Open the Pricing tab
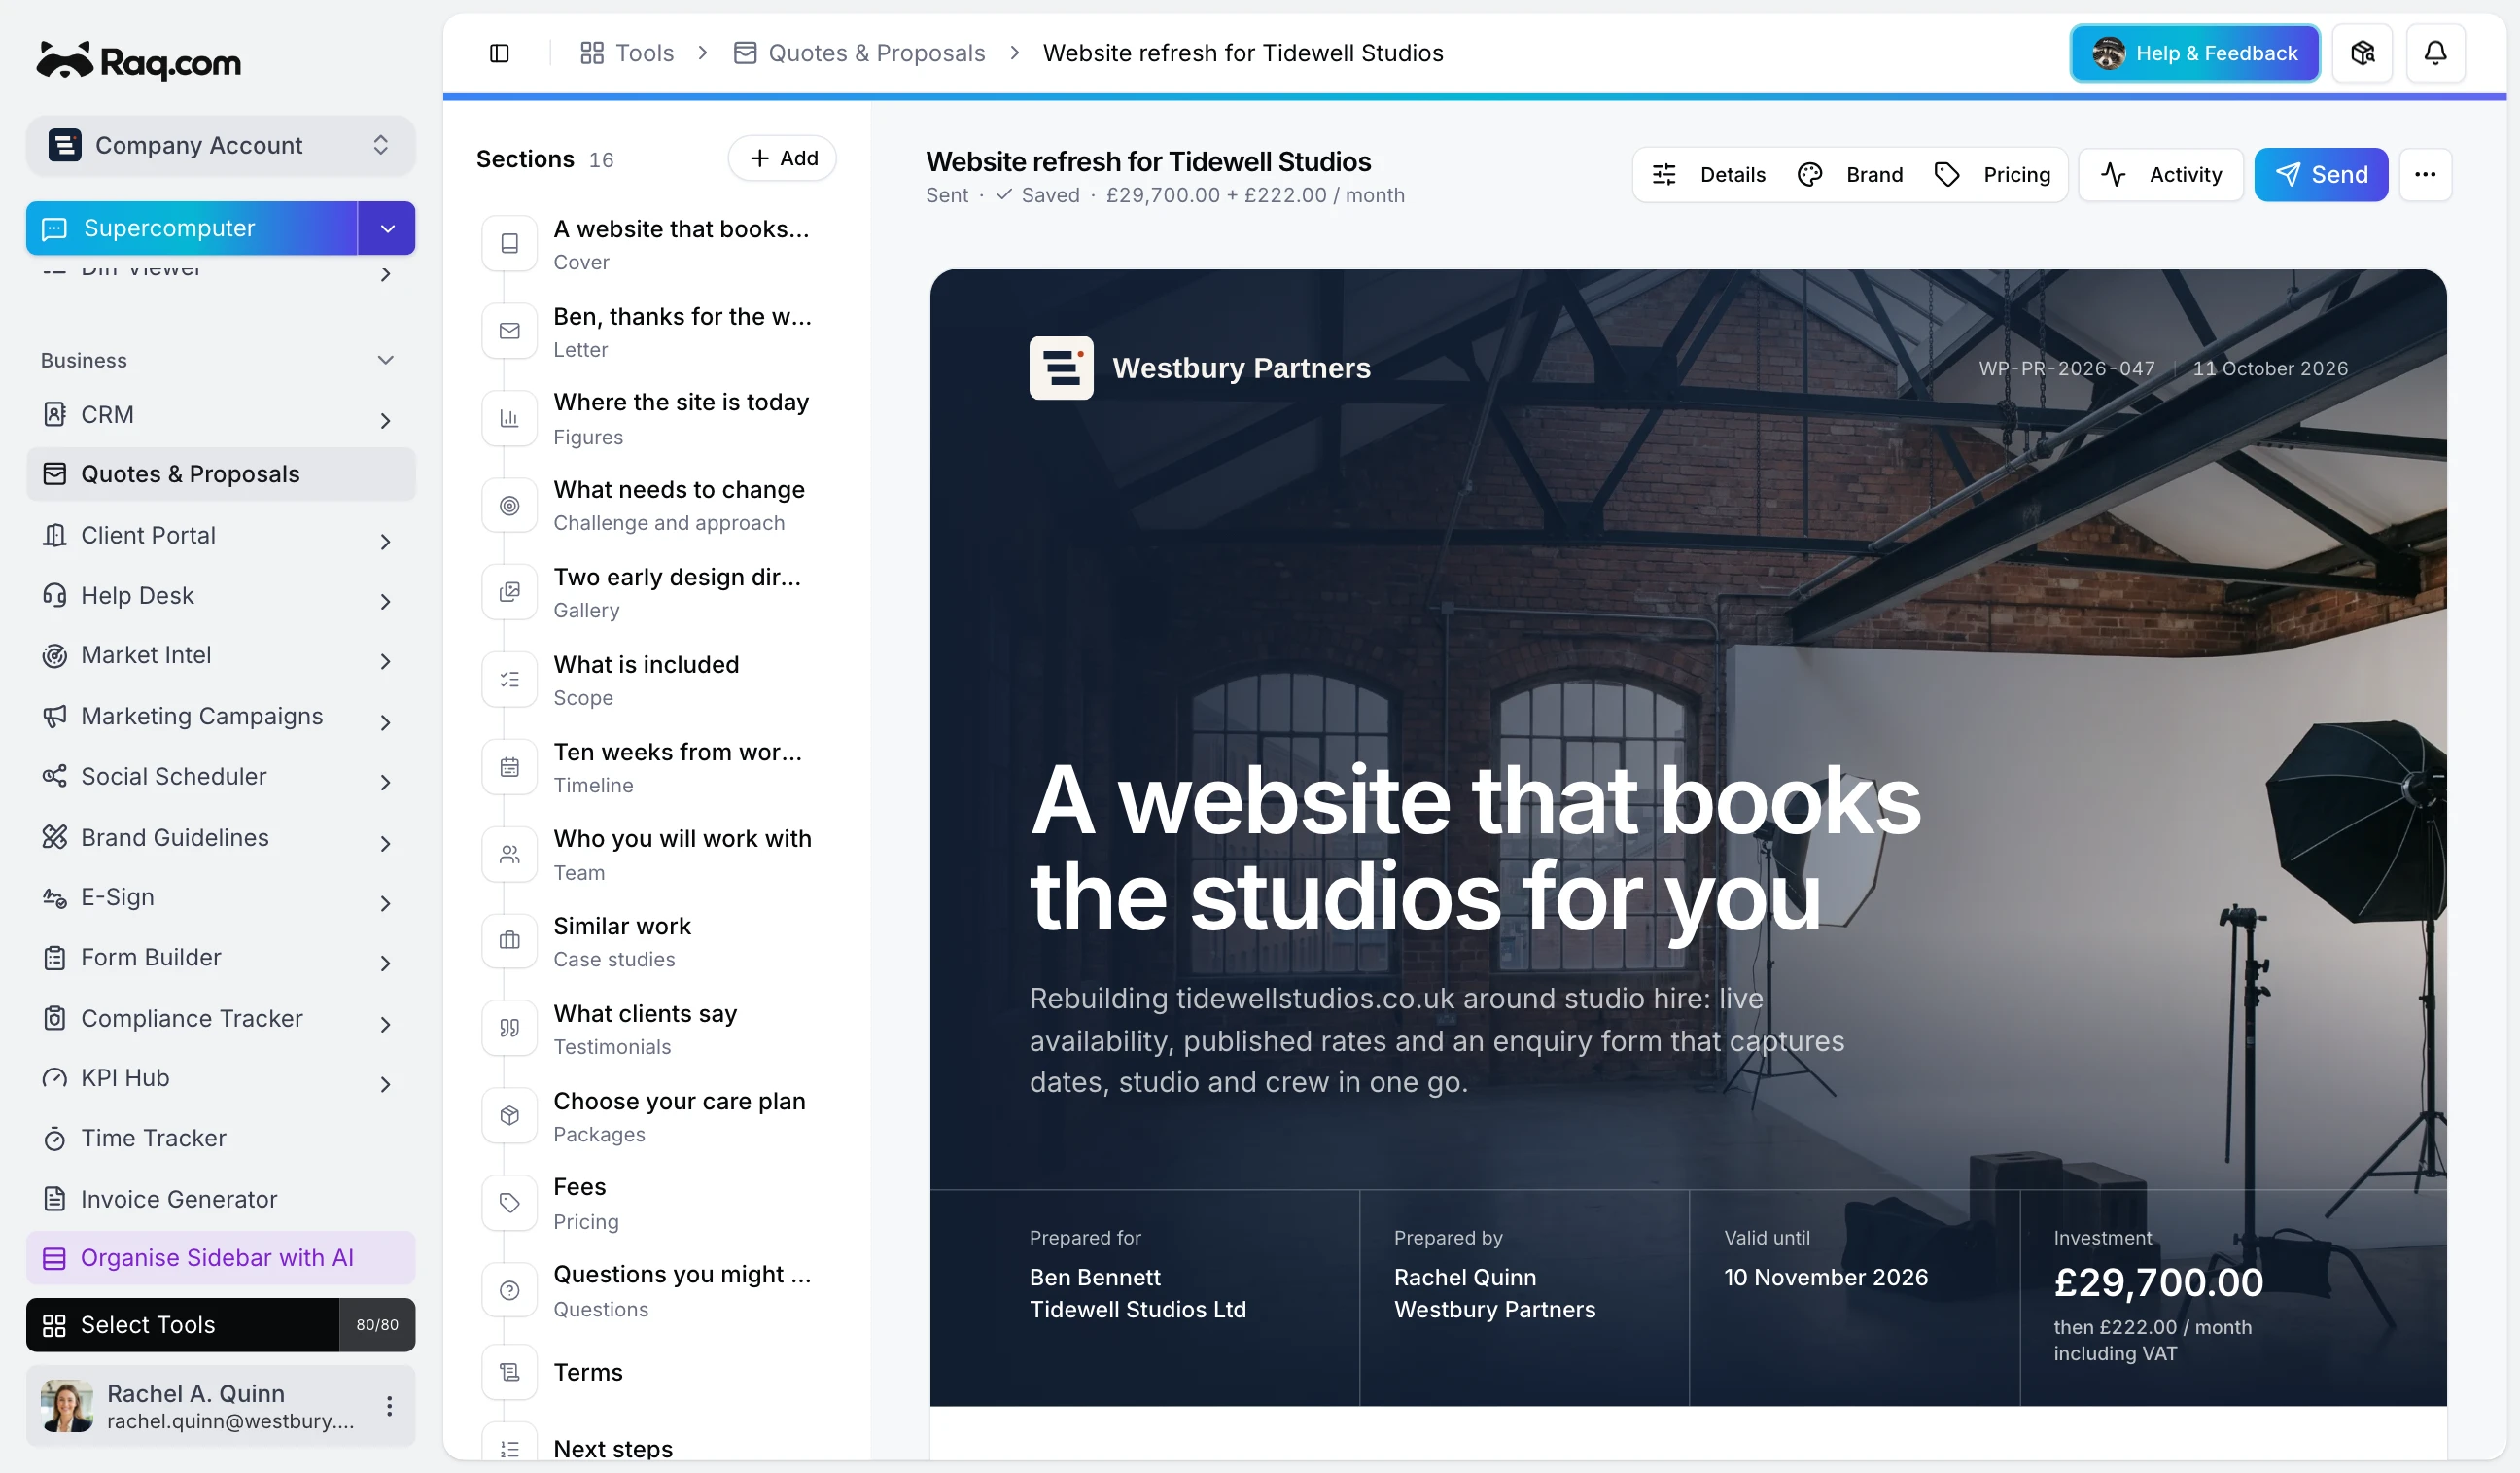The height and width of the screenshot is (1473, 2520). pos(1993,175)
